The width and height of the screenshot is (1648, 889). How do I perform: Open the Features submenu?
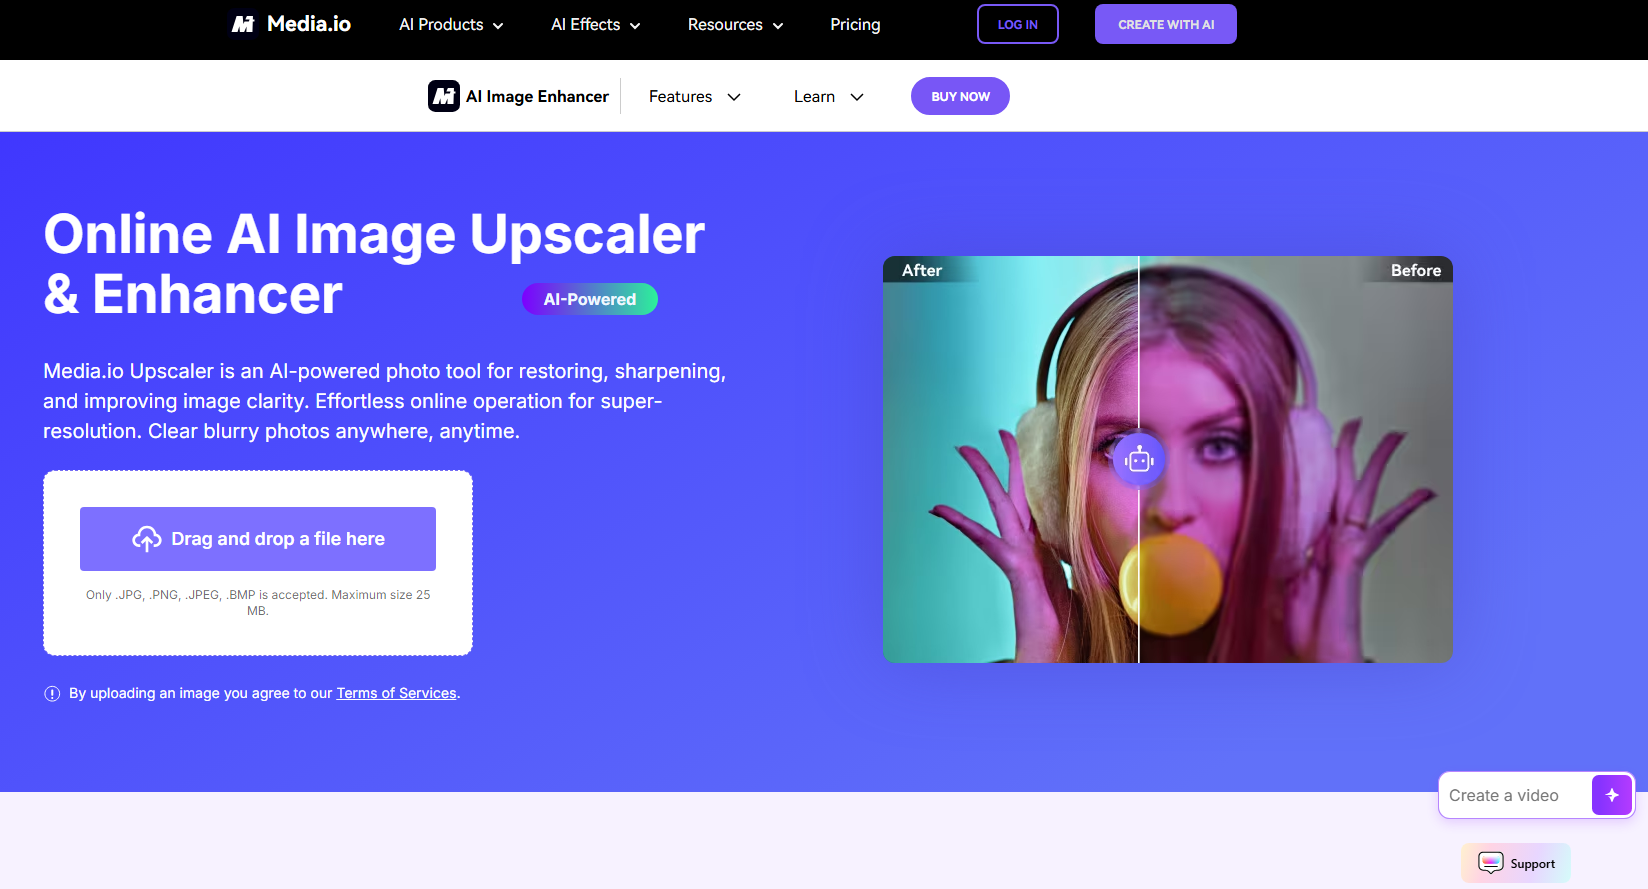pos(695,96)
